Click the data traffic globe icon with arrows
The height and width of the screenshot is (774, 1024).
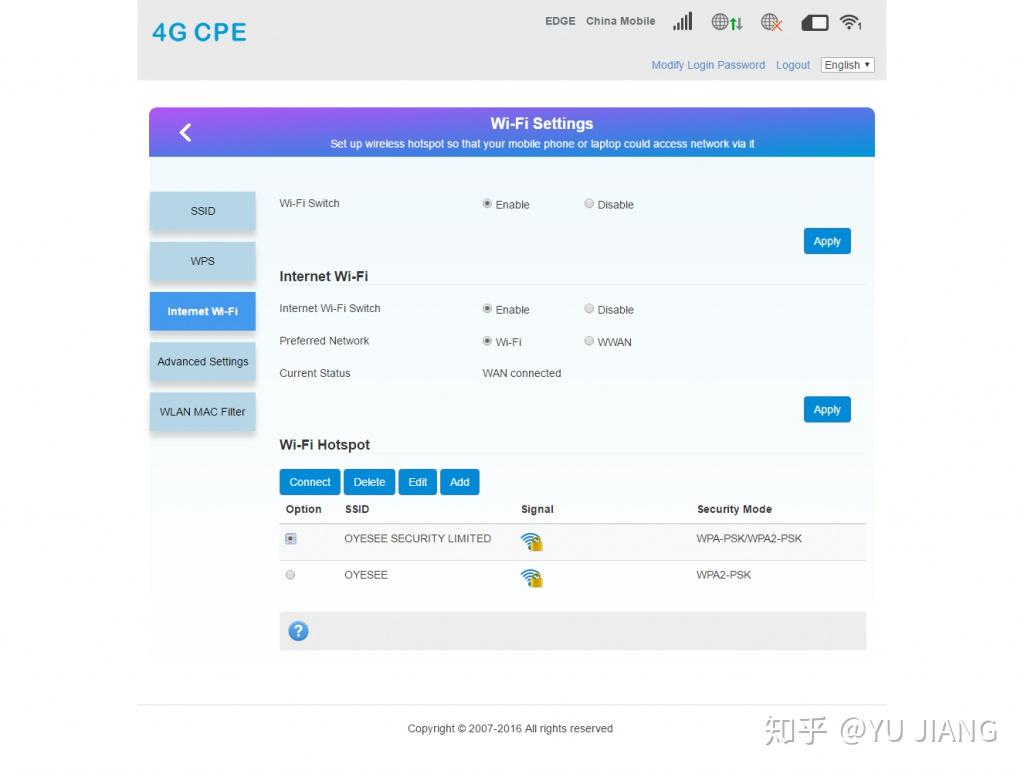[727, 21]
